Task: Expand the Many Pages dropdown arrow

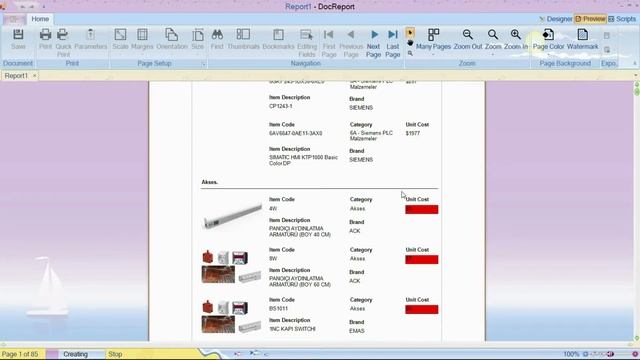Action: click(x=433, y=54)
